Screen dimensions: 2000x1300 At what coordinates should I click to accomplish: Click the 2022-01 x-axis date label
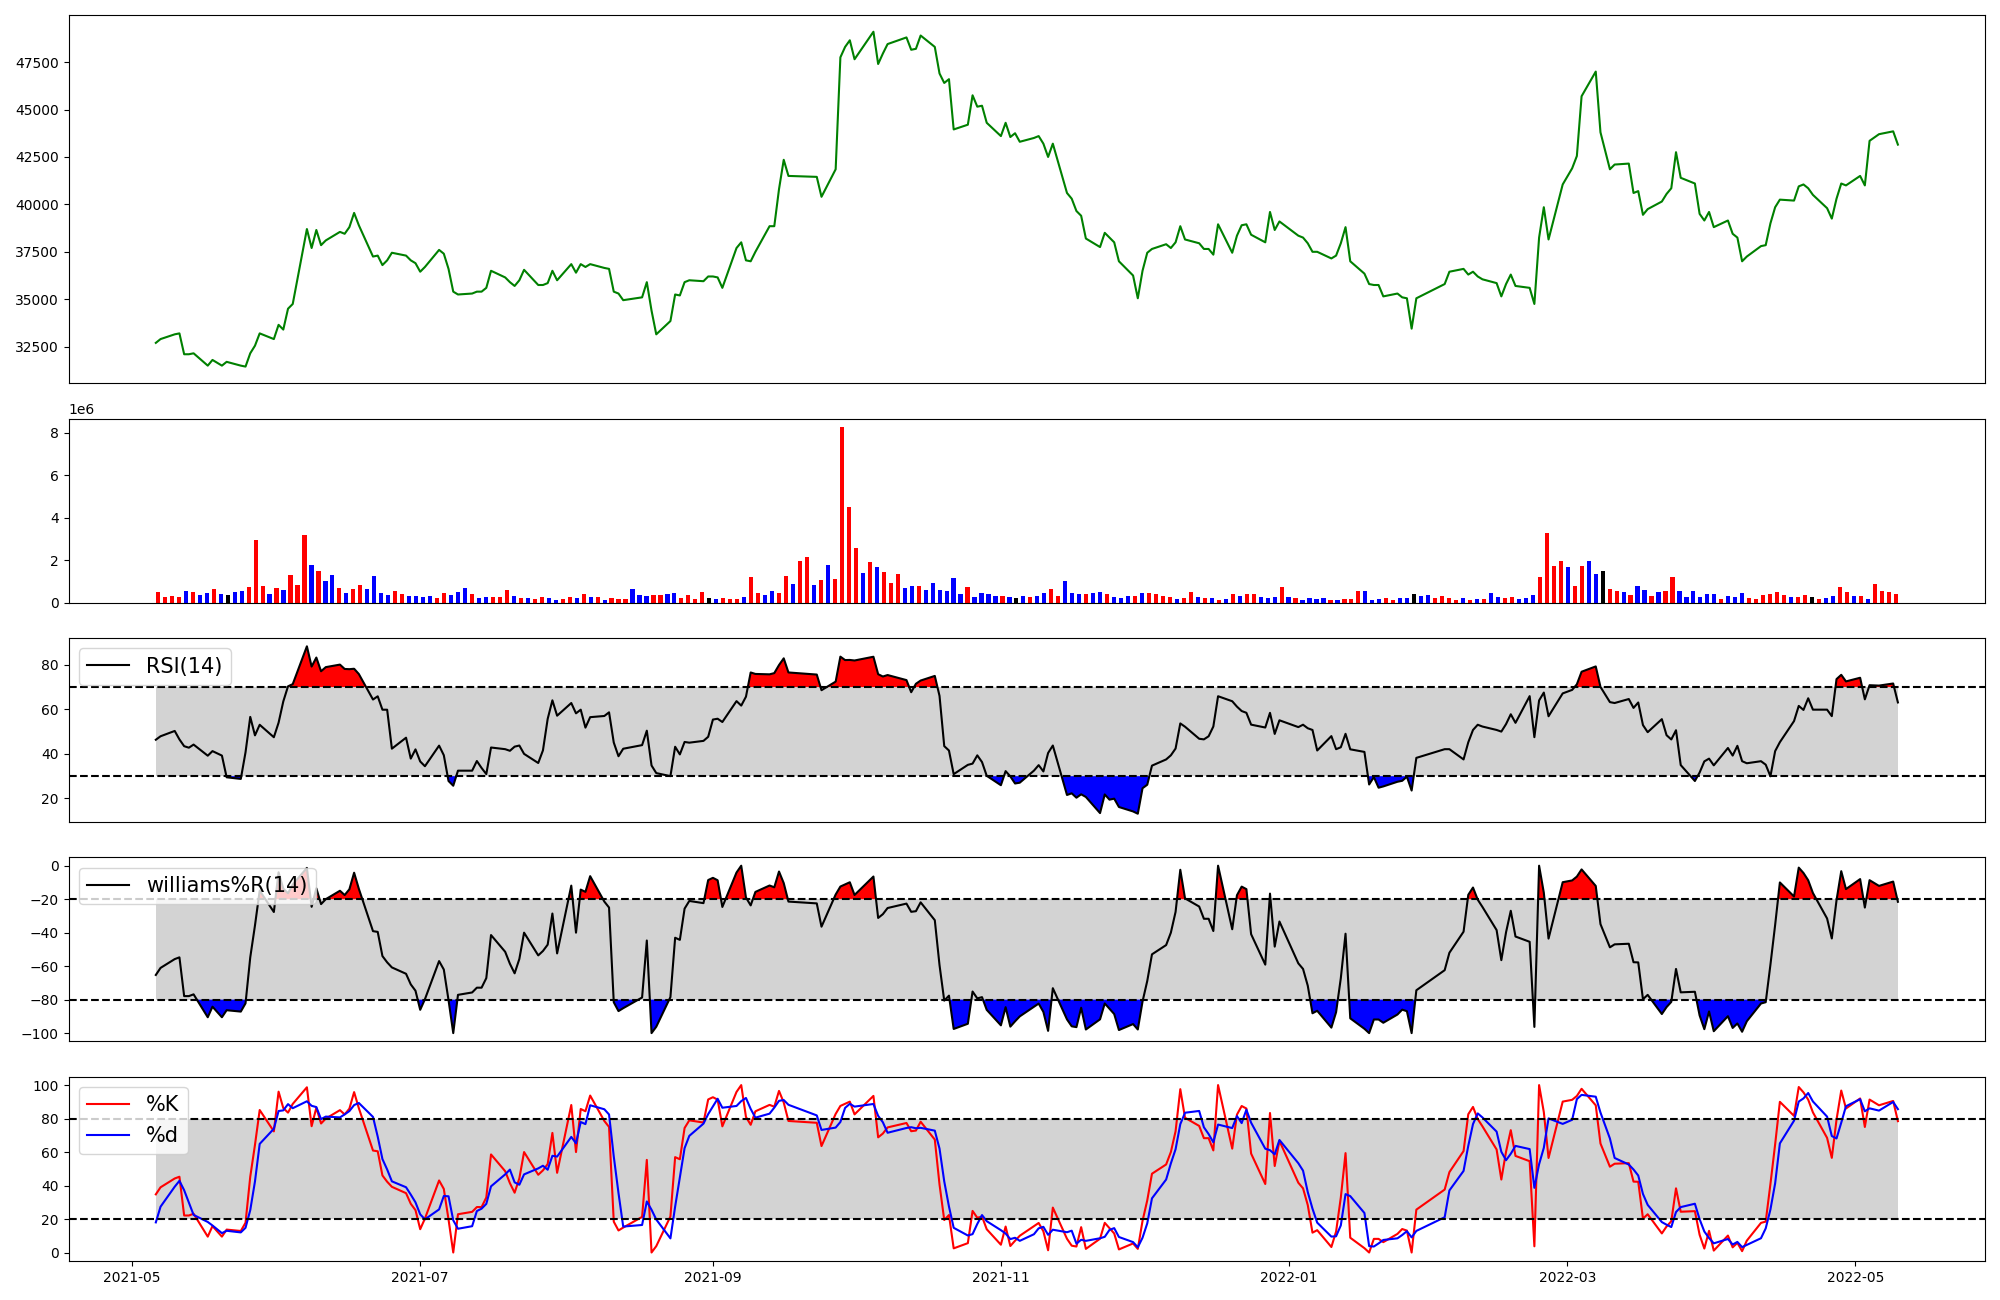click(1289, 1277)
